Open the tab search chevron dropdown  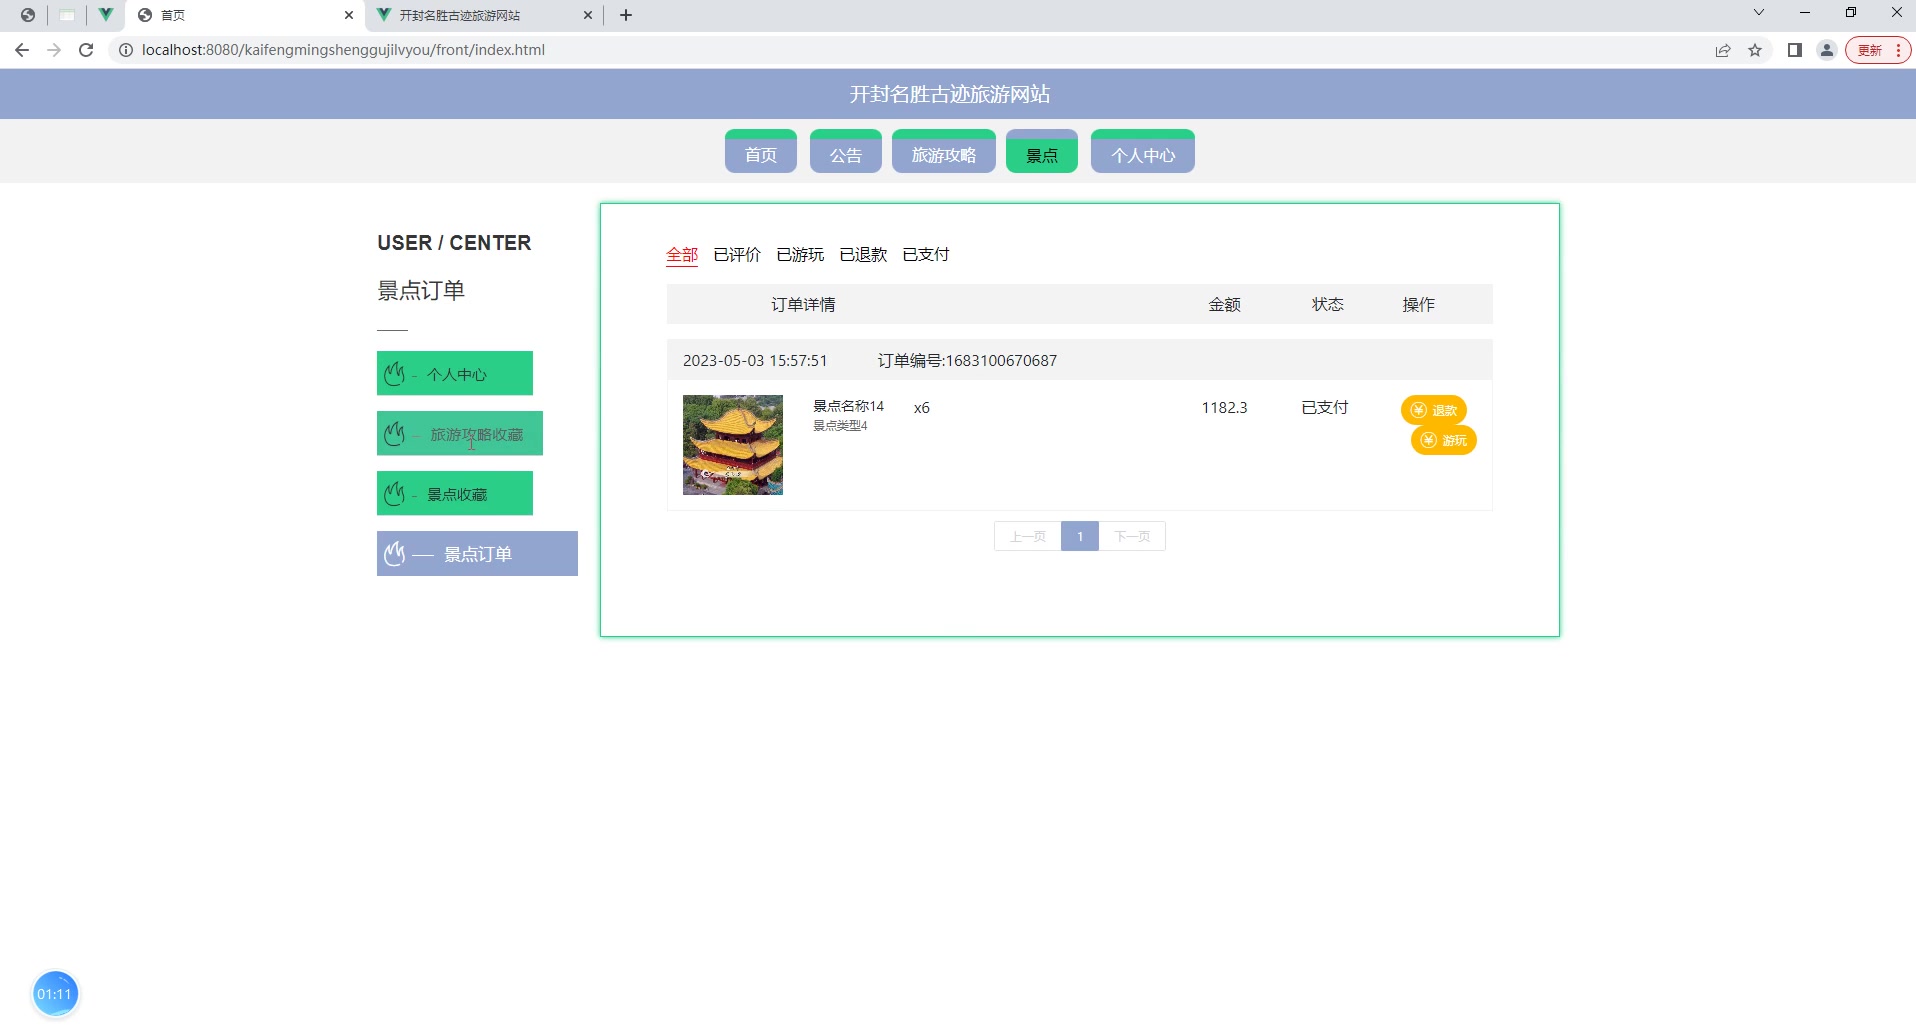(1758, 13)
